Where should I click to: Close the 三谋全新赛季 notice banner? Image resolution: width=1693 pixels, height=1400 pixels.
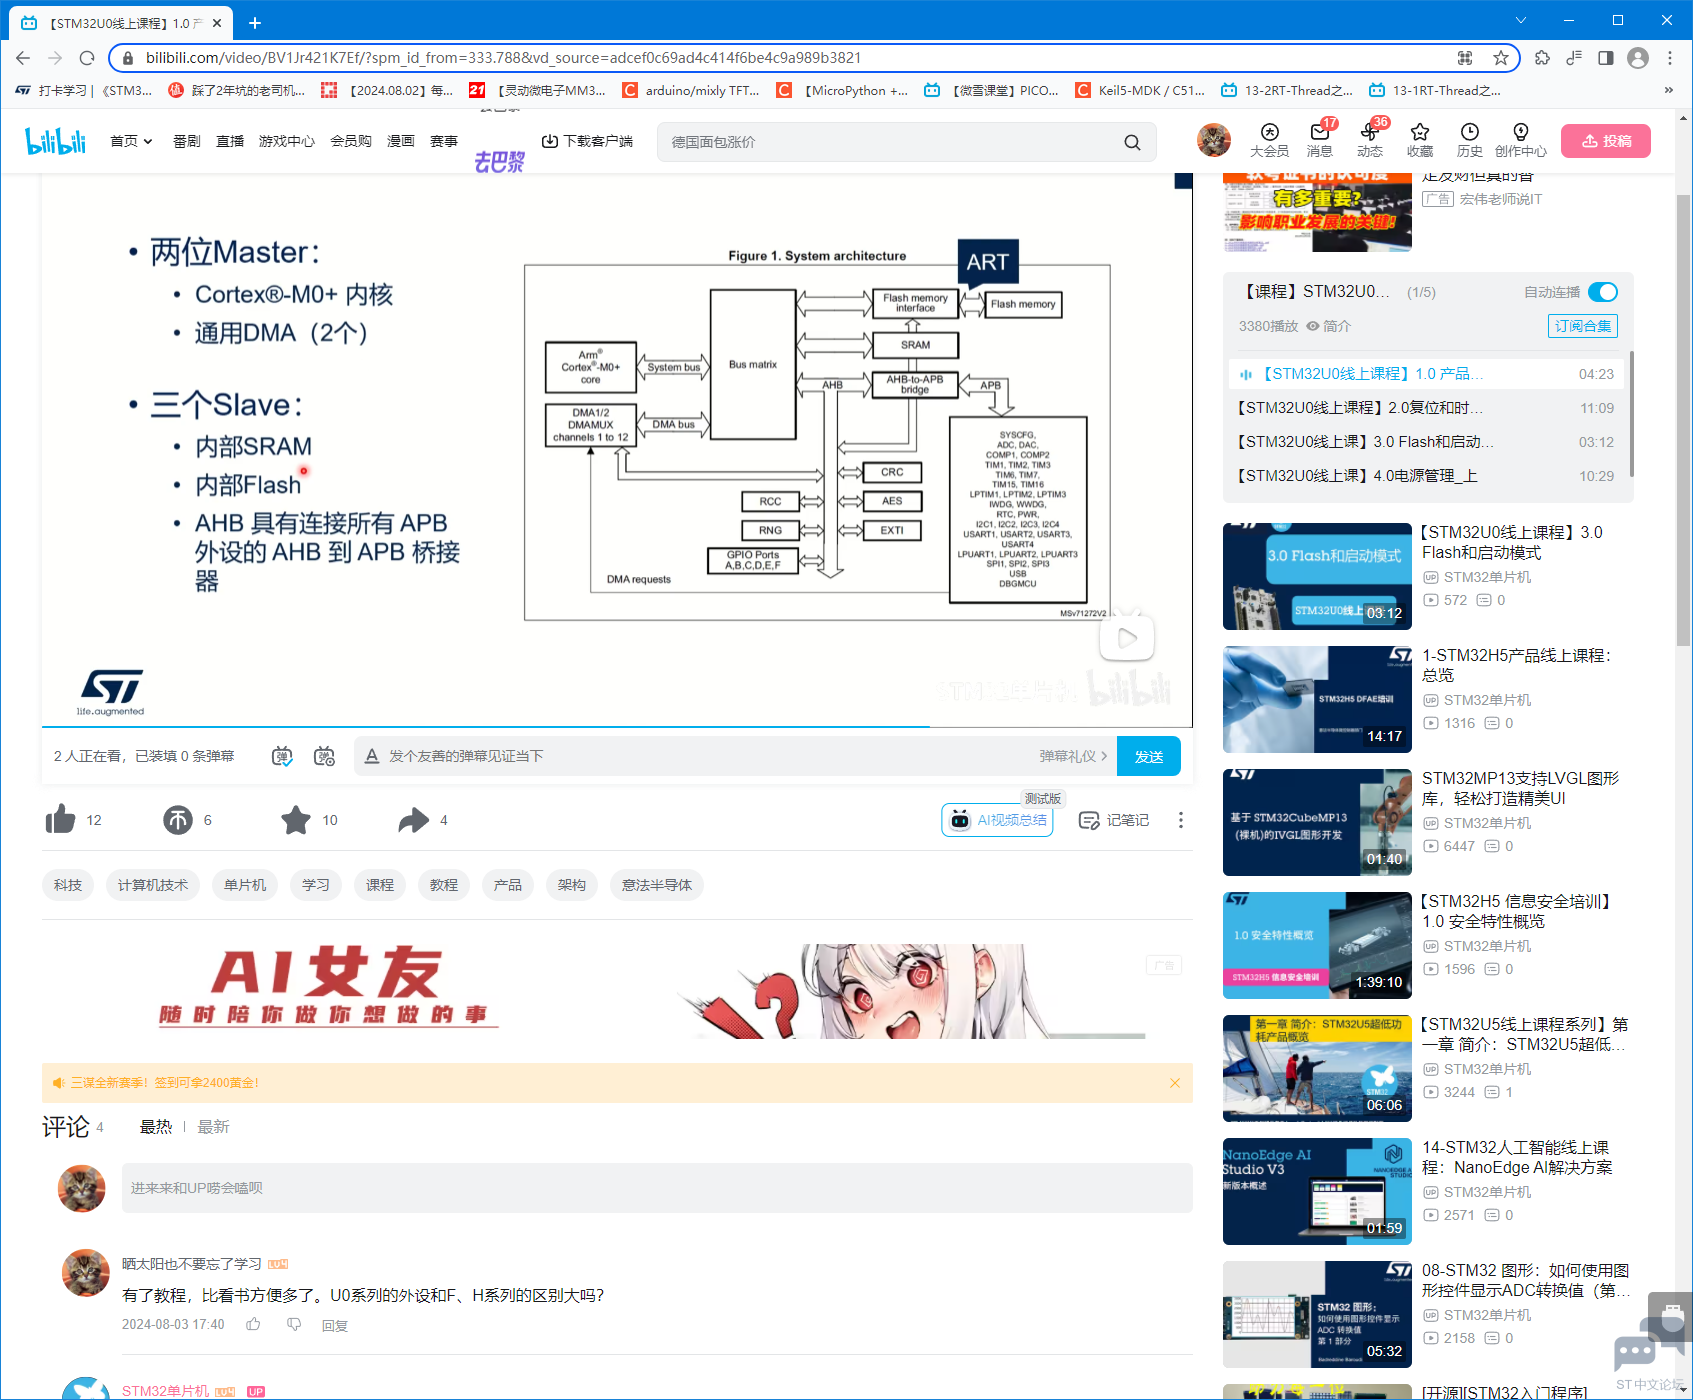coord(1175,1083)
